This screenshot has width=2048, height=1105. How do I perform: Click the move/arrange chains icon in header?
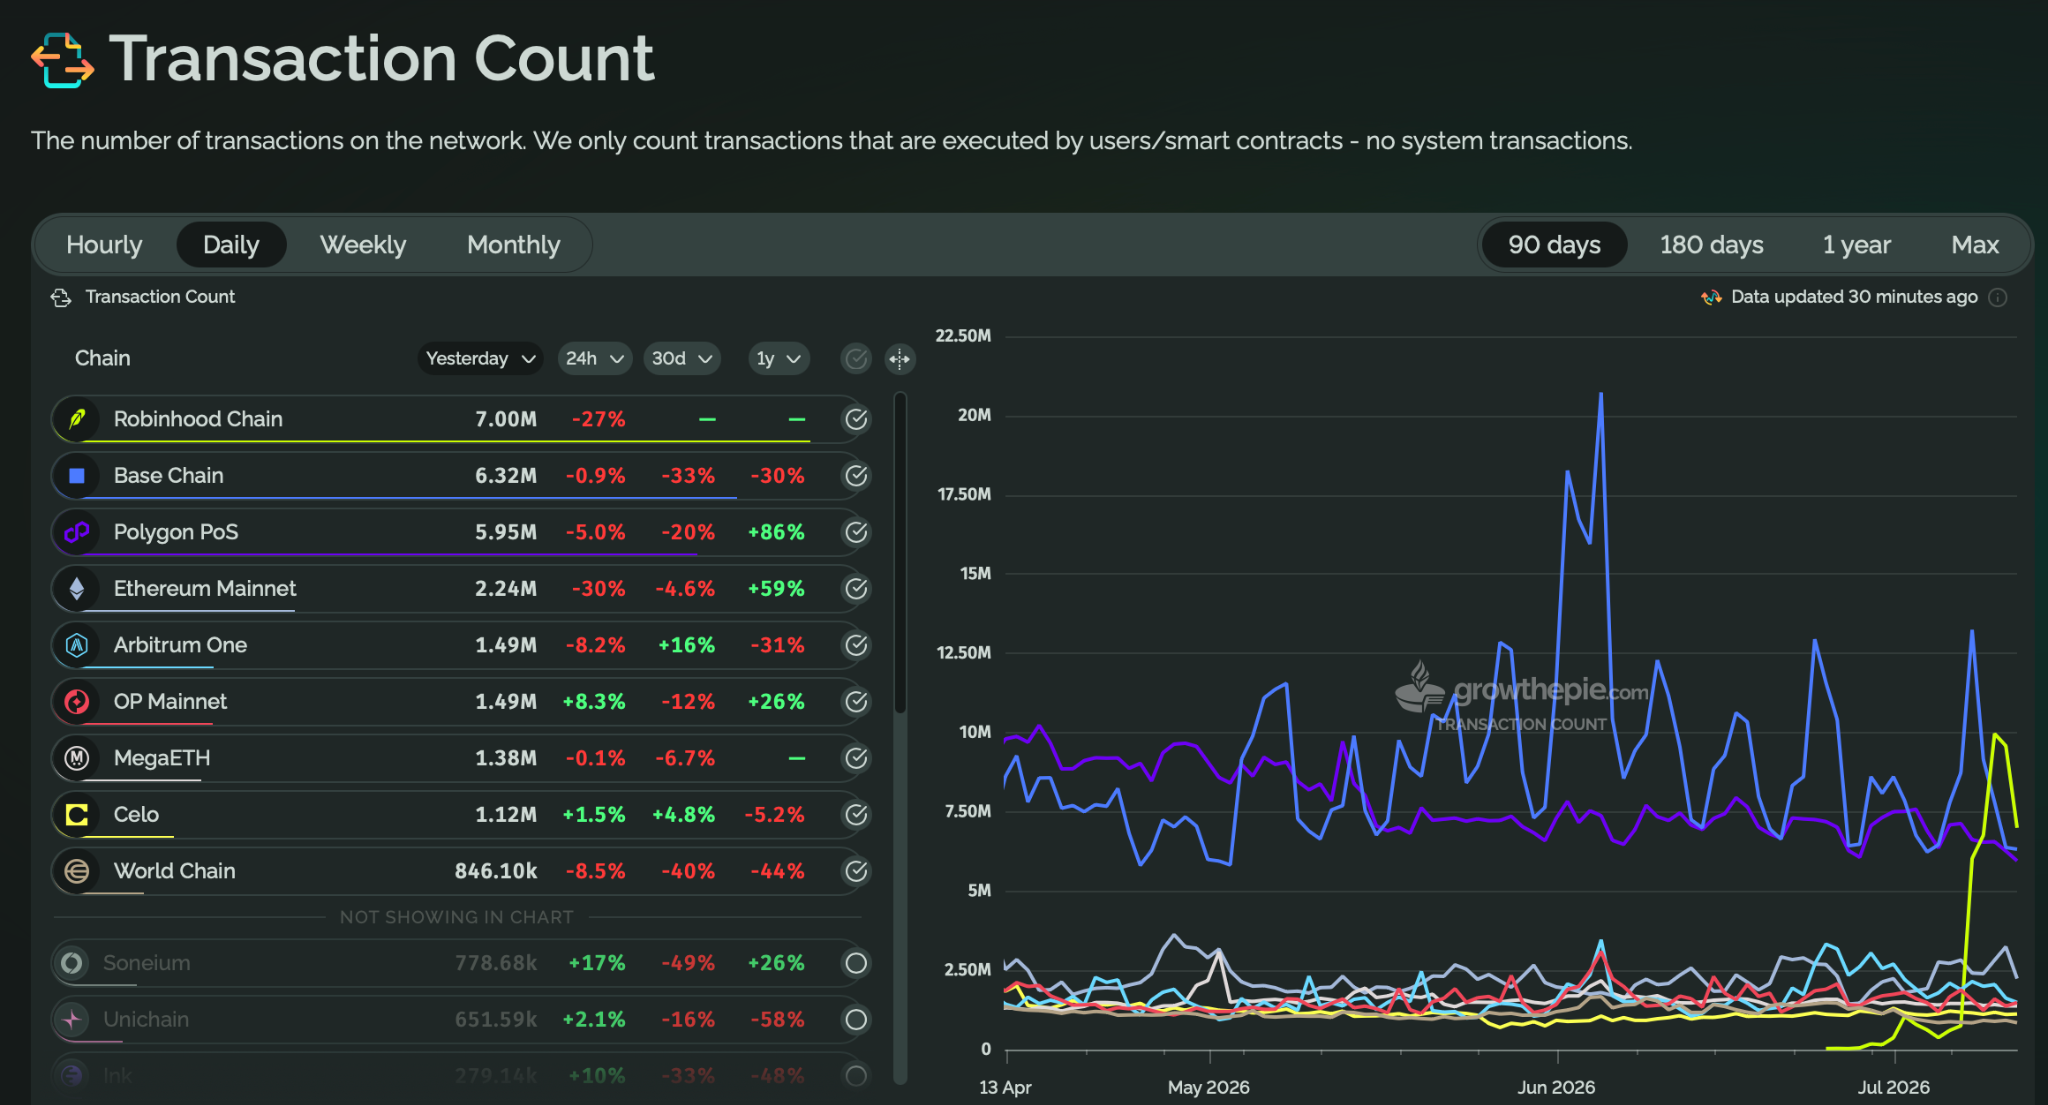(899, 359)
